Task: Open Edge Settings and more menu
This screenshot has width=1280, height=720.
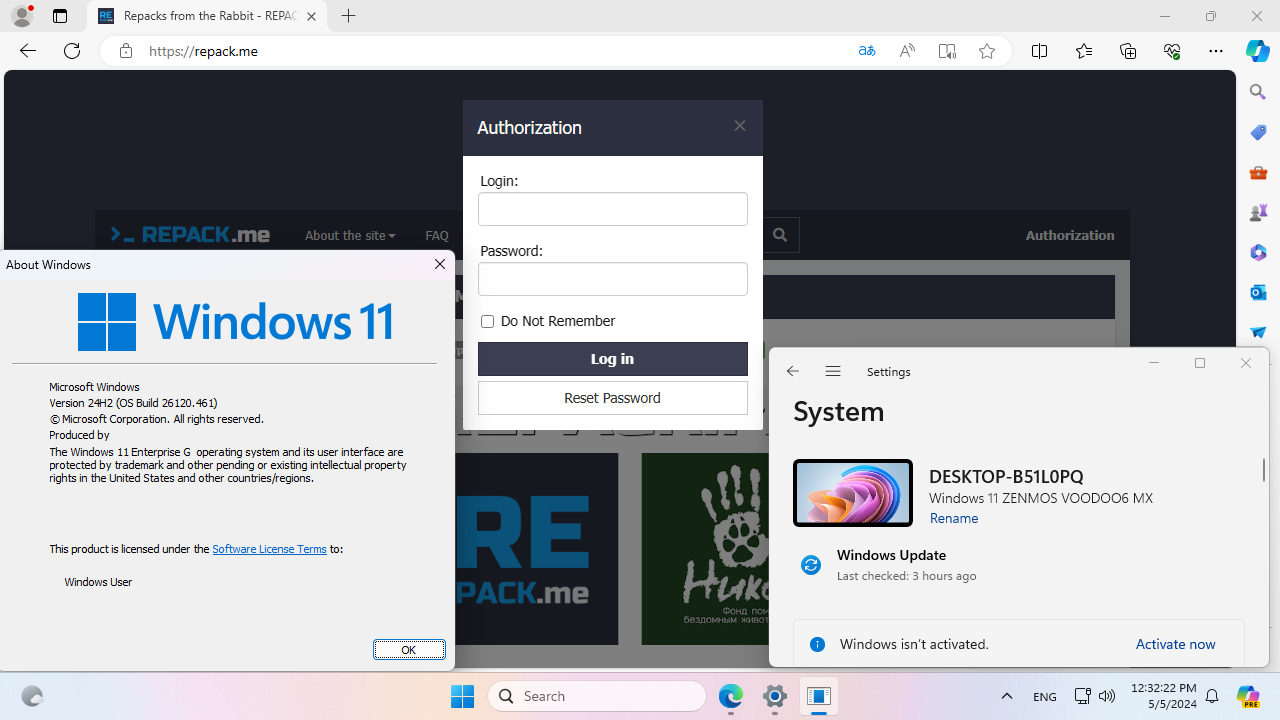Action: coord(1216,51)
